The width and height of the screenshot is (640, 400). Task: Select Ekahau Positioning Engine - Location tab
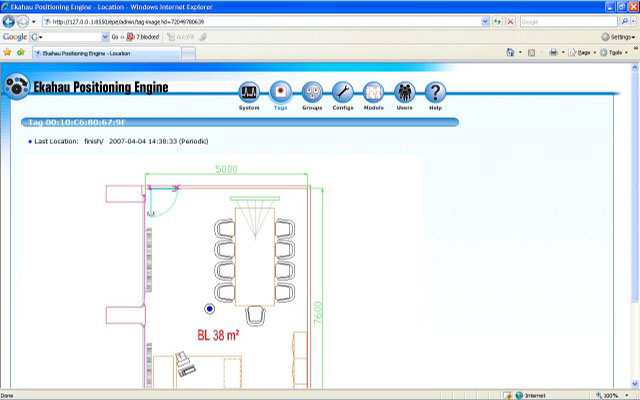tap(107, 53)
